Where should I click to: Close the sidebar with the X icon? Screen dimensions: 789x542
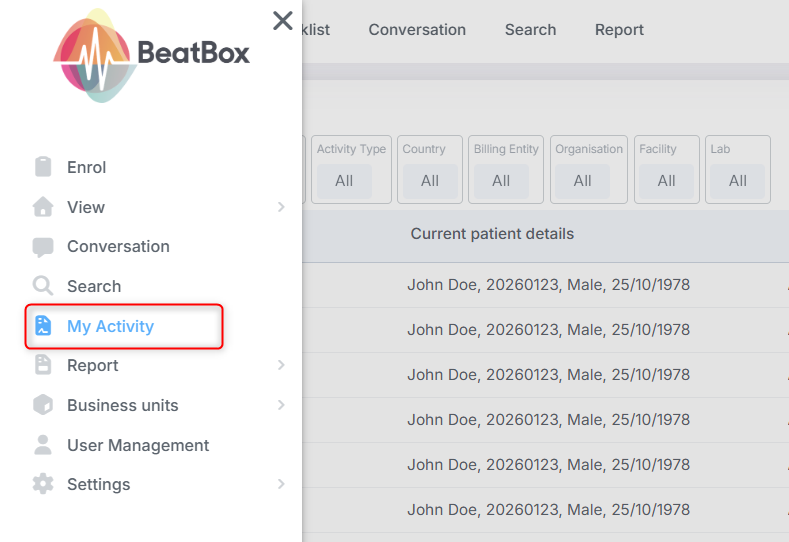click(282, 21)
